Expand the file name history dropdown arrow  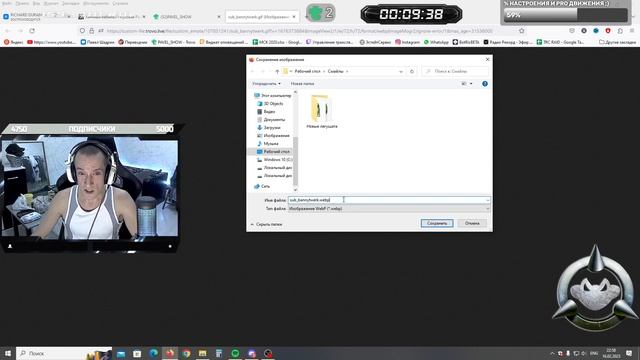[x=487, y=200]
